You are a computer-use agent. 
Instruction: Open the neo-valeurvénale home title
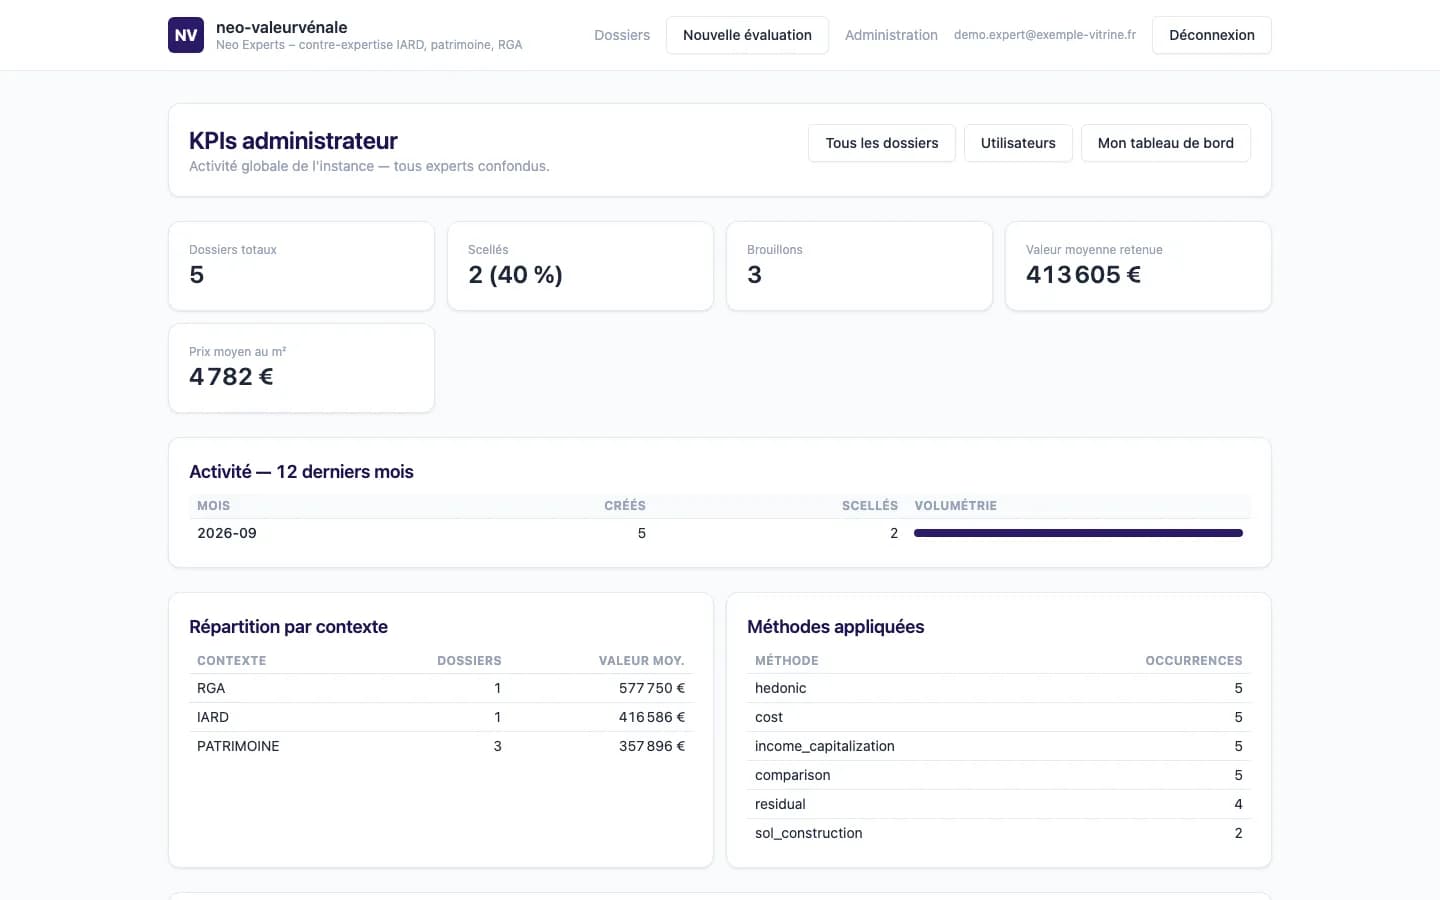coord(282,27)
